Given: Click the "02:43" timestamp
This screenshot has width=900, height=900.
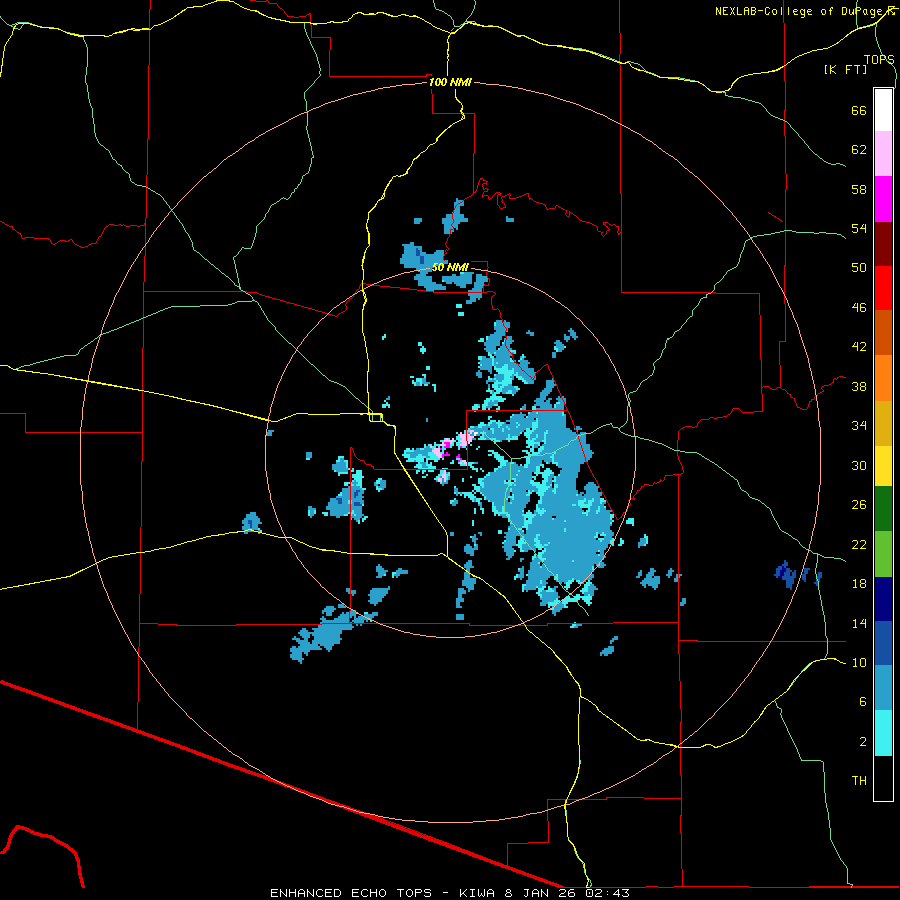Looking at the screenshot, I should pos(608,893).
